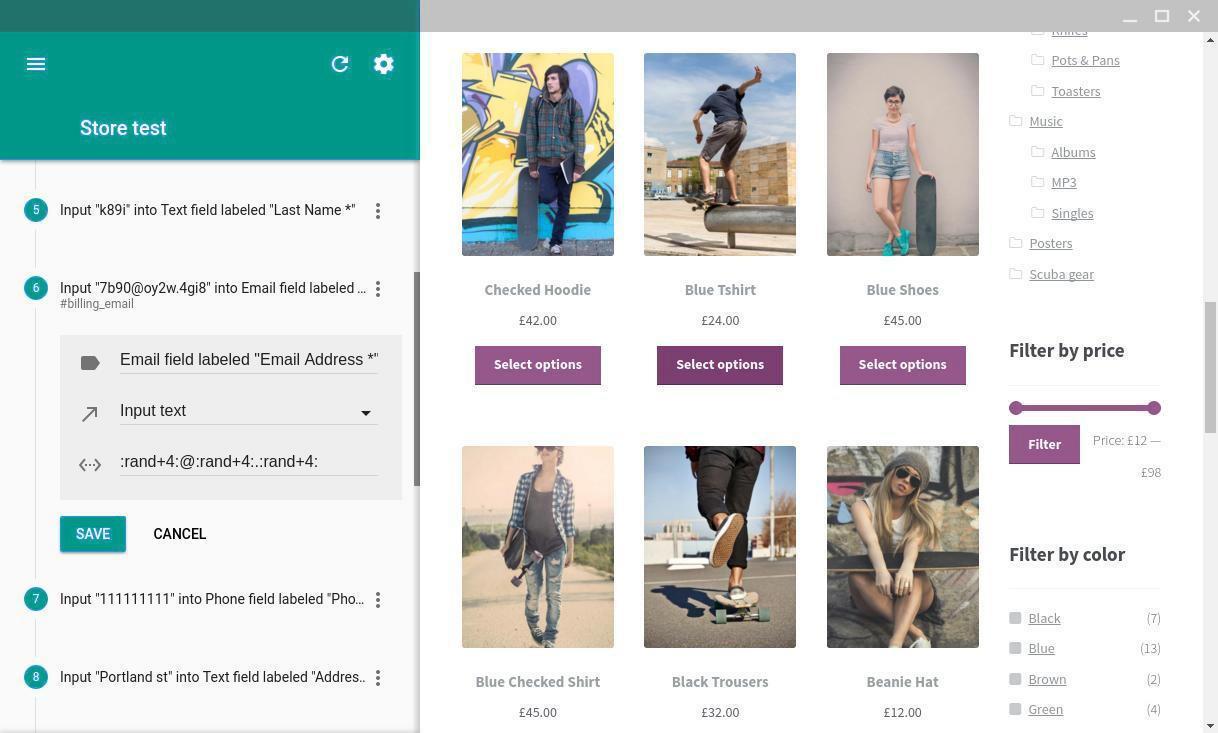The height and width of the screenshot is (733, 1218).
Task: Open the Posters category
Action: point(1050,243)
